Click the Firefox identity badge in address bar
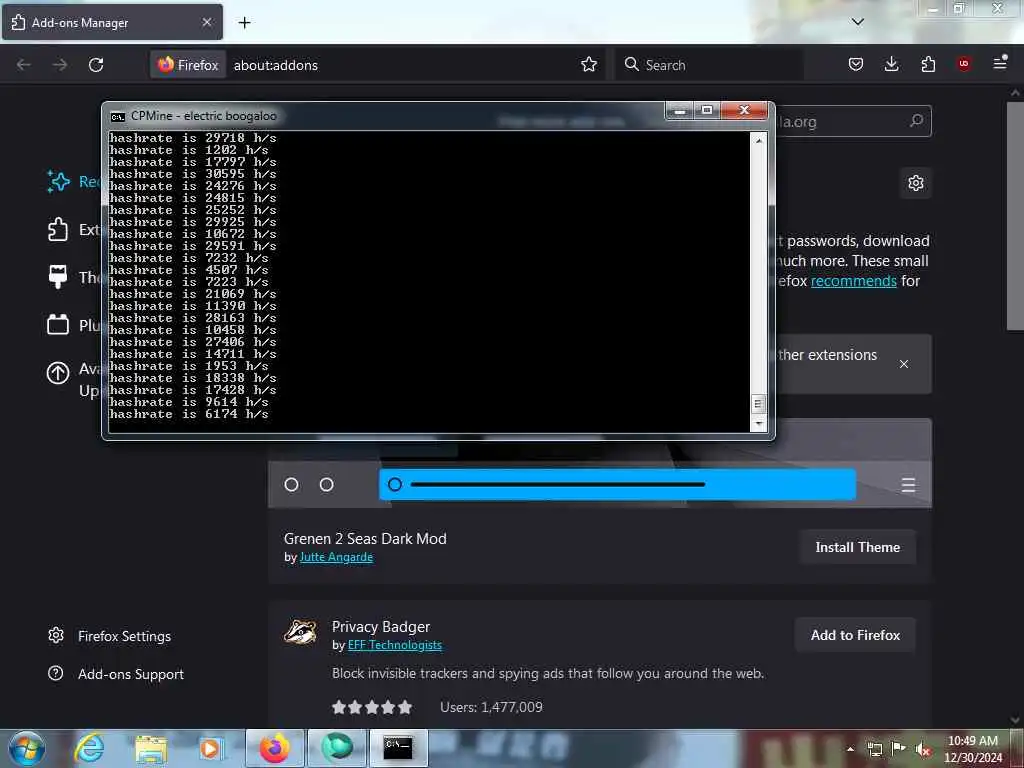1024x768 pixels. (x=188, y=65)
